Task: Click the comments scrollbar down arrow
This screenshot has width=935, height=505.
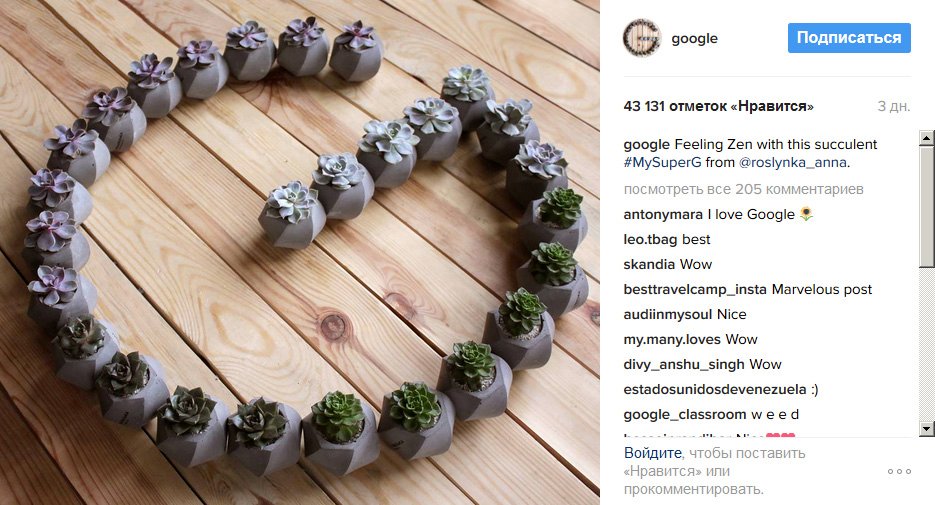Action: (x=926, y=429)
